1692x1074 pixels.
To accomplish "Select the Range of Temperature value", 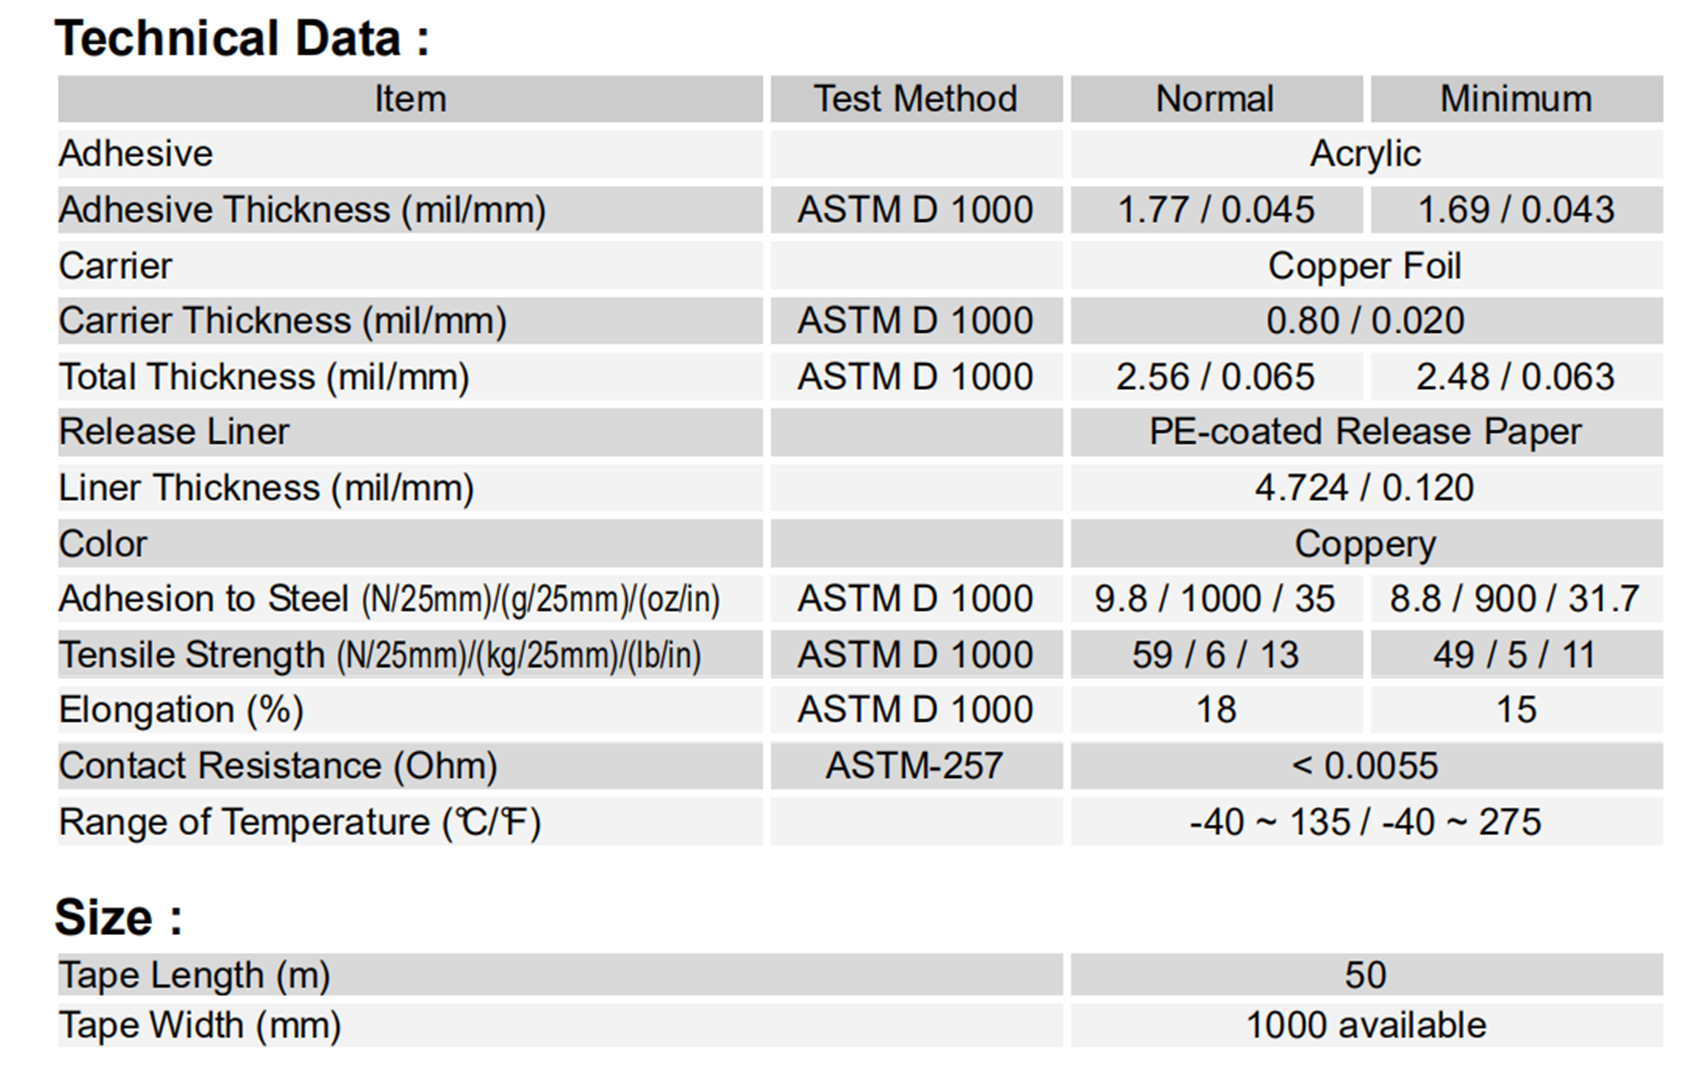I will [1365, 822].
